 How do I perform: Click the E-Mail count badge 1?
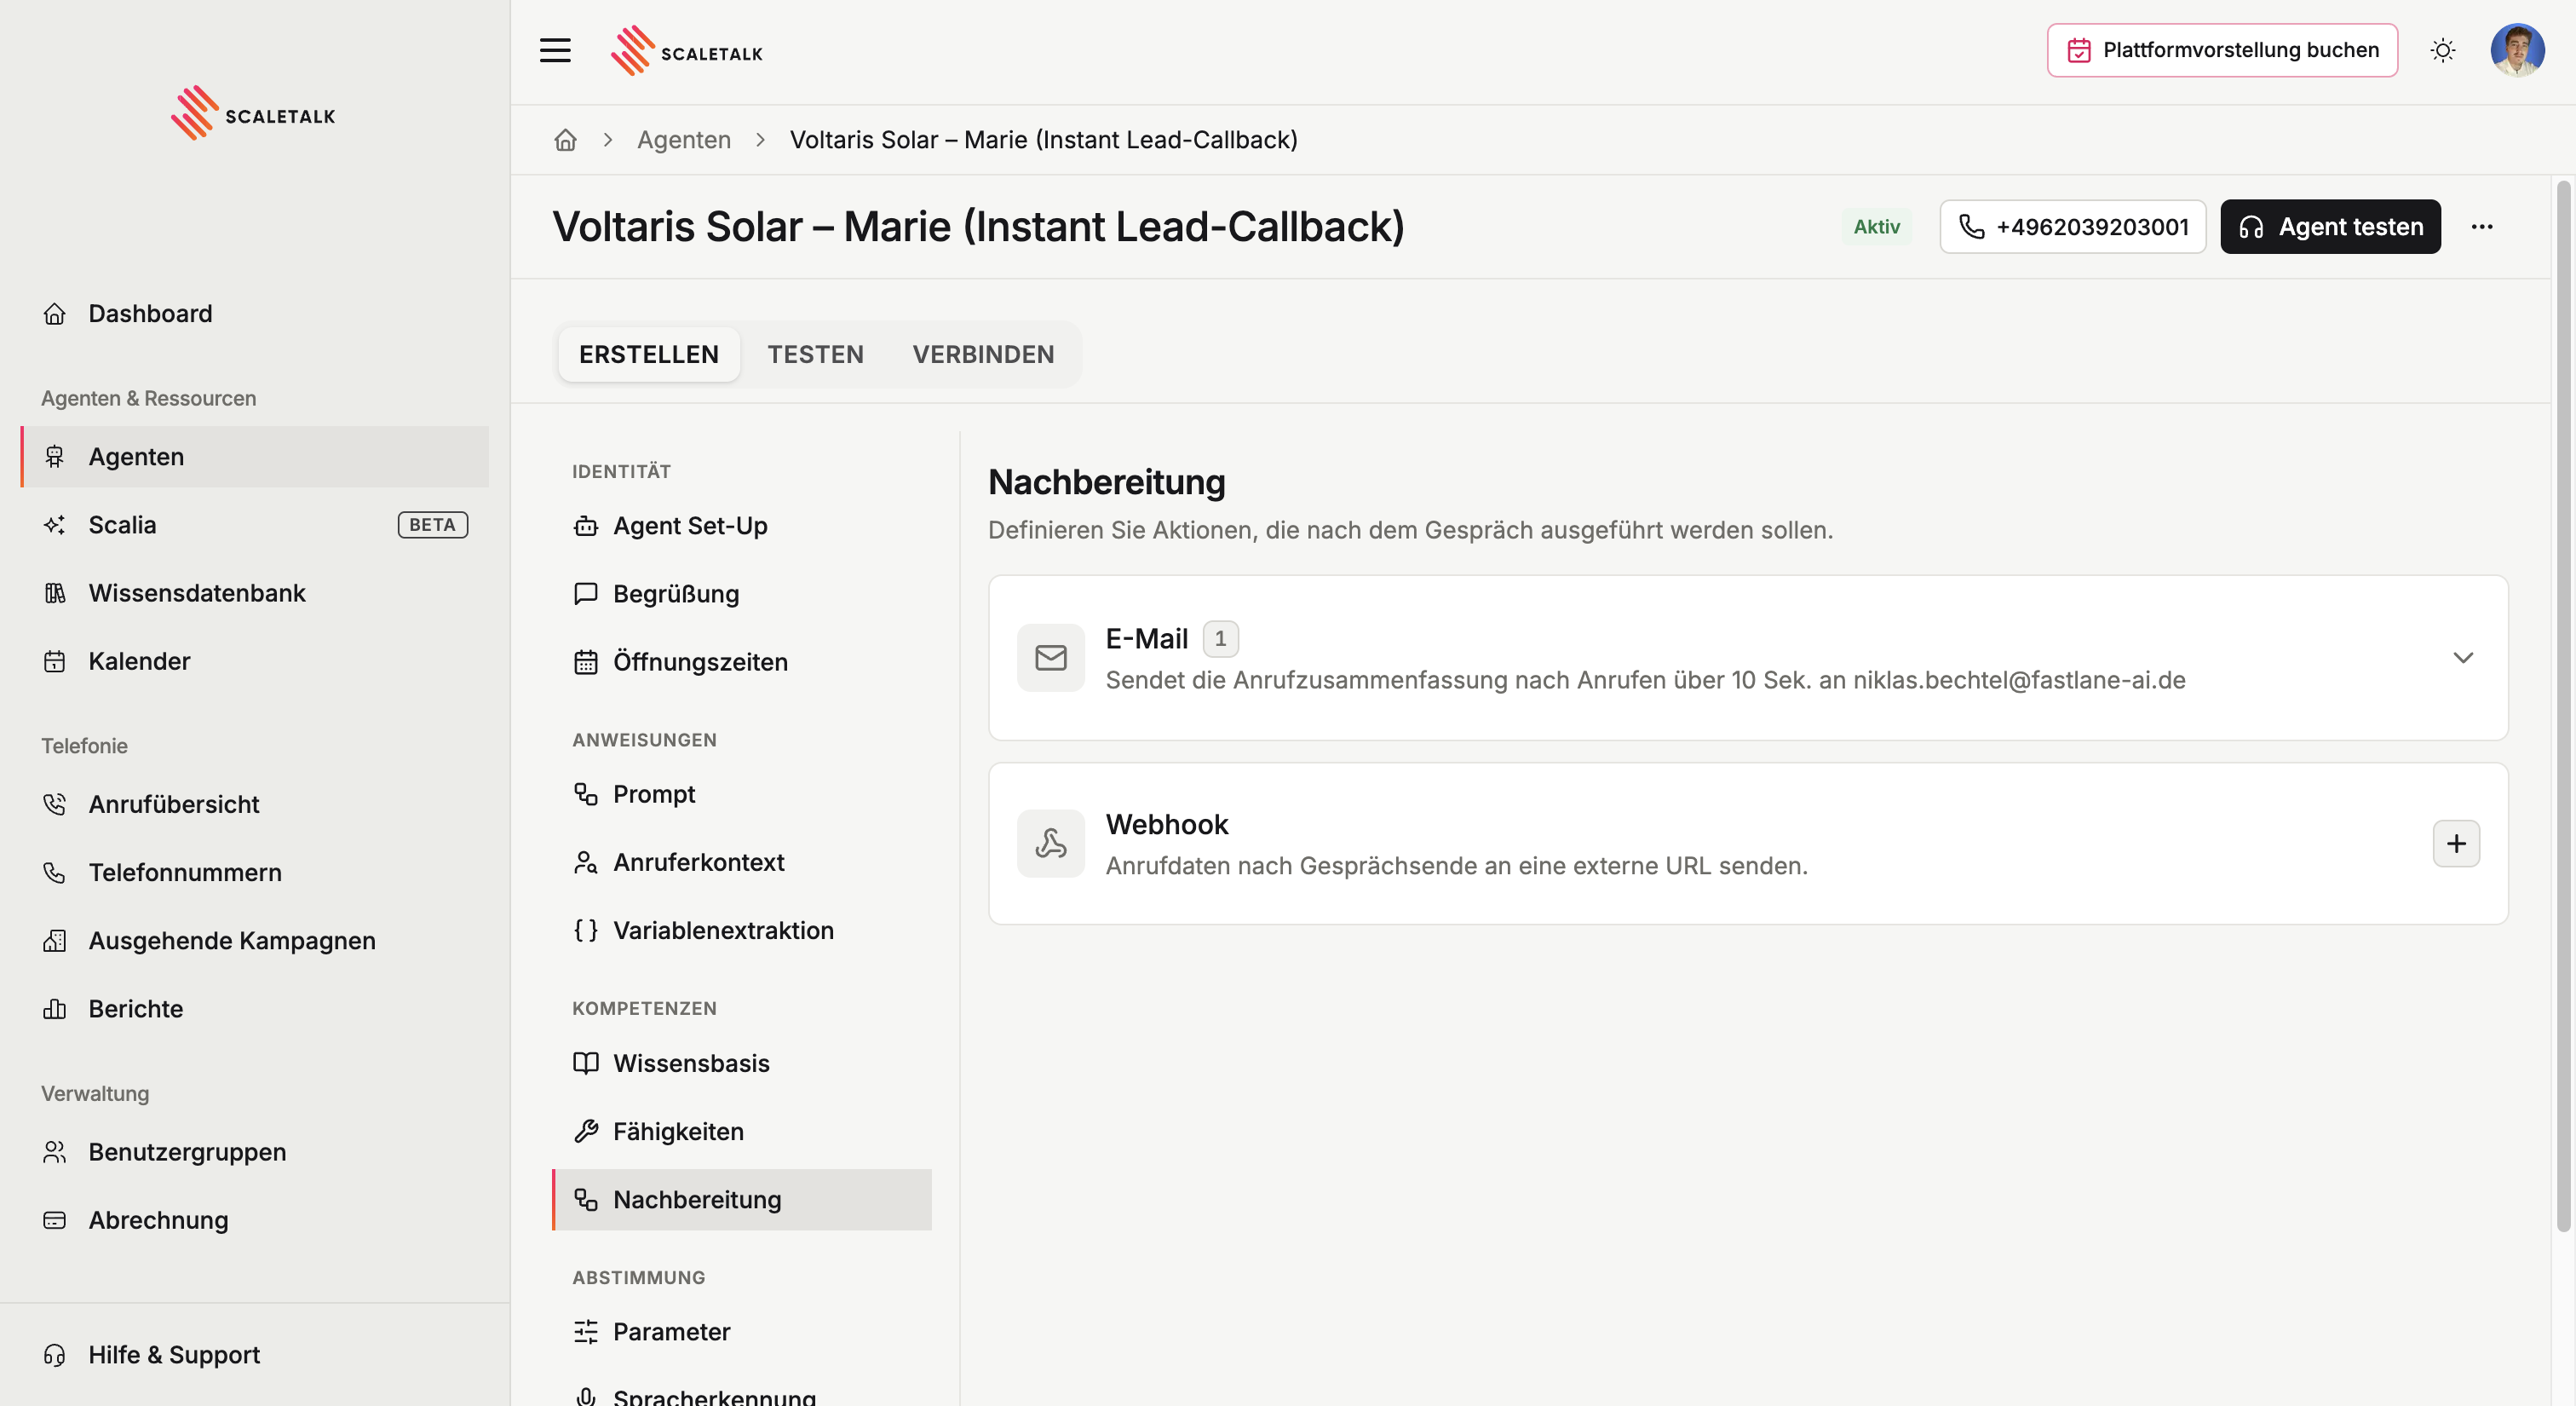(x=1220, y=638)
